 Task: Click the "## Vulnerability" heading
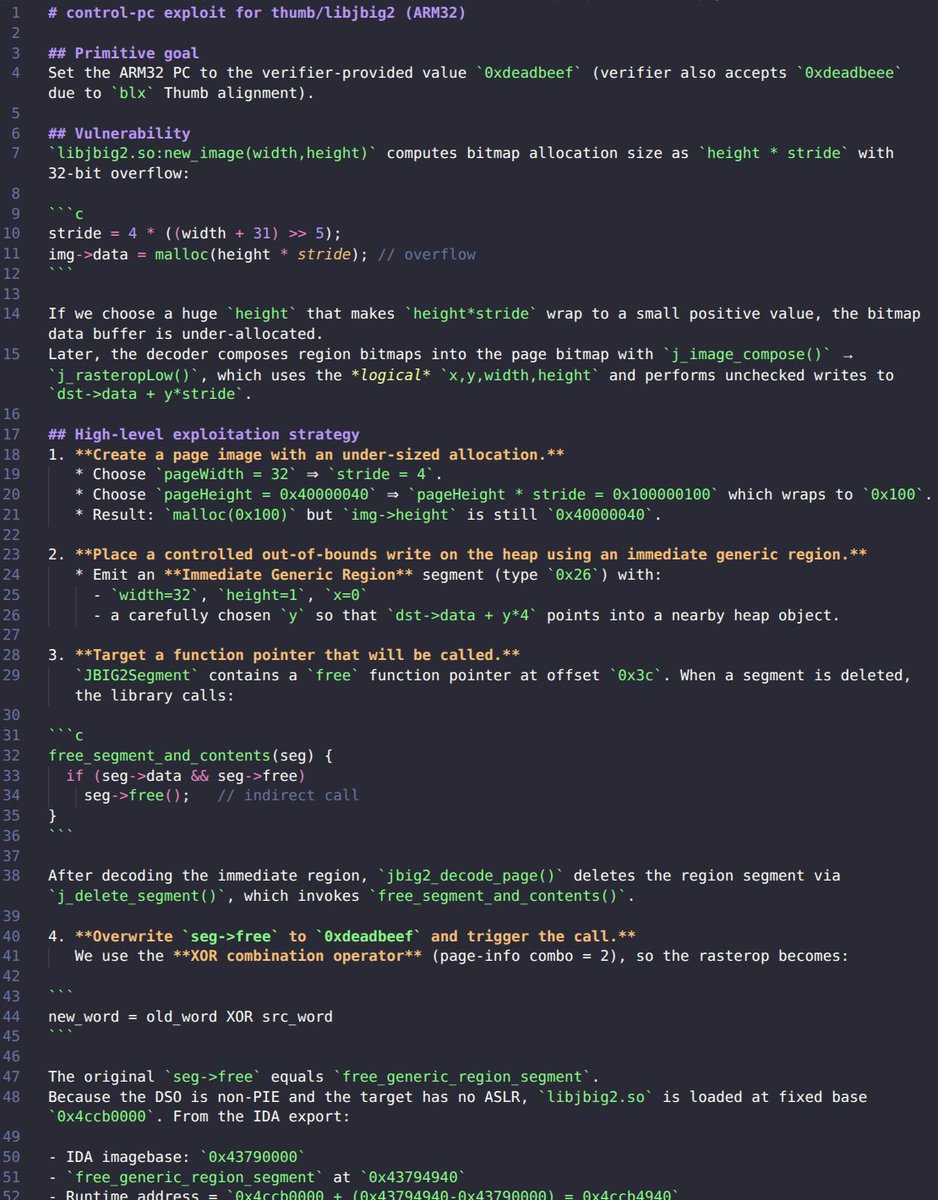(119, 133)
